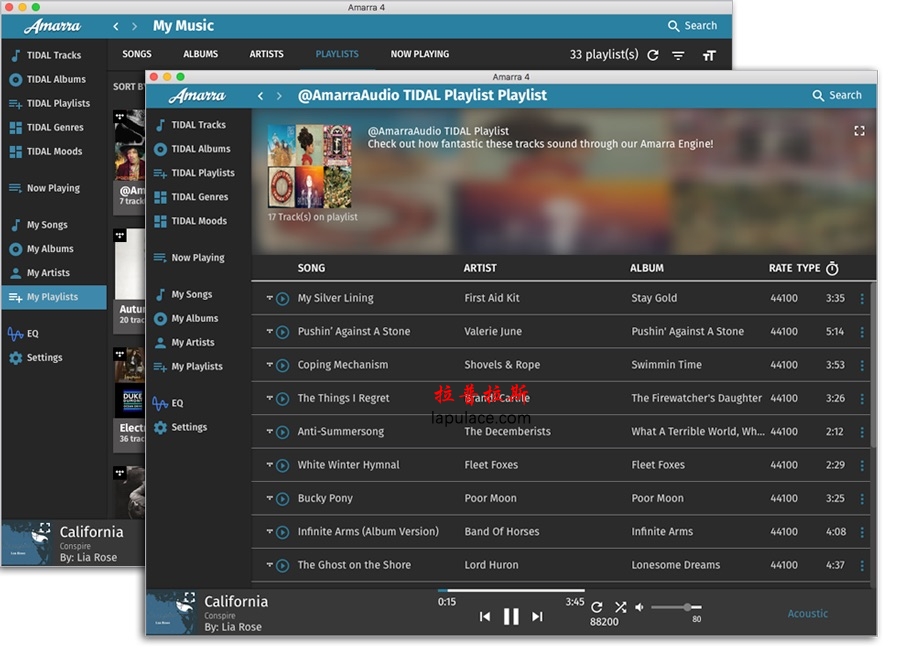Open EQ in the front window sidebar
The image size is (900, 659).
click(177, 403)
